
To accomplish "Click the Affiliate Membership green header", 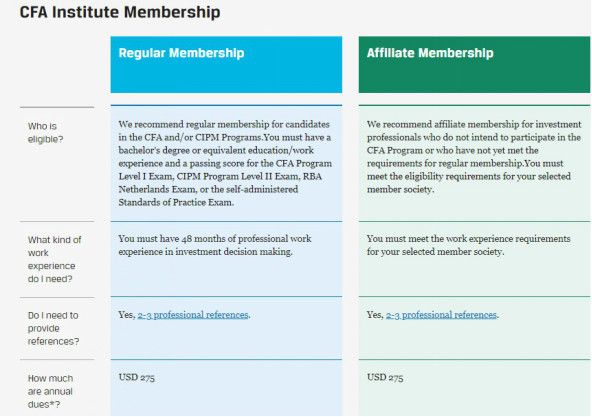I will point(474,65).
